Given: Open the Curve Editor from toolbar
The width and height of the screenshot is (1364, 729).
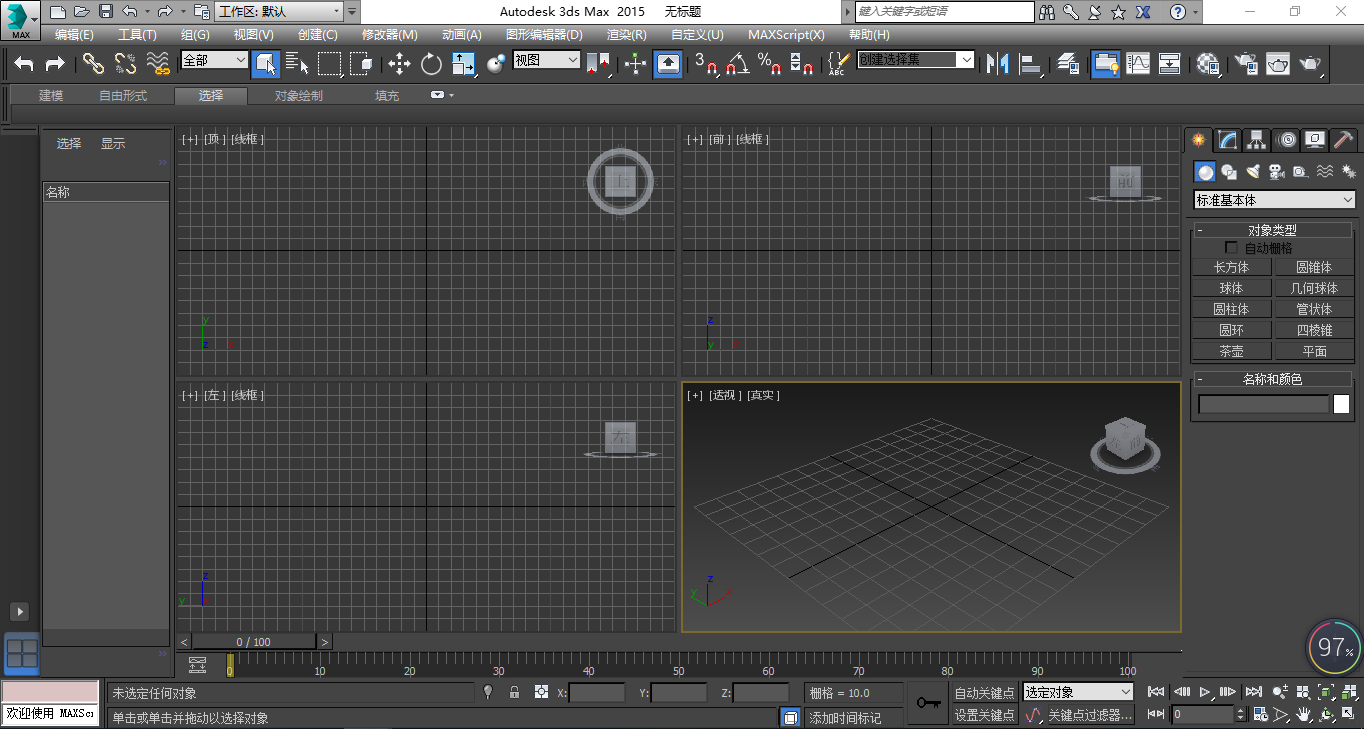Looking at the screenshot, I should 1138,64.
